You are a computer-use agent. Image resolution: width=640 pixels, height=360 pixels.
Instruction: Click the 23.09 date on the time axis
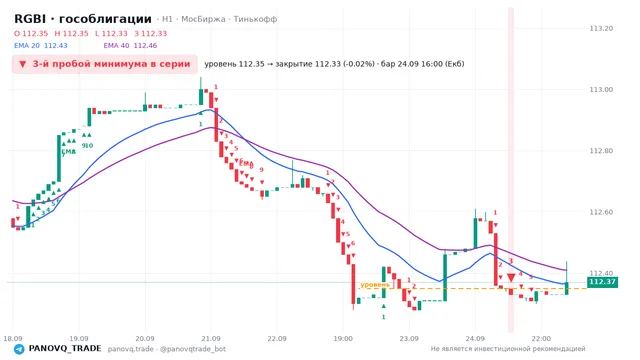409,339
